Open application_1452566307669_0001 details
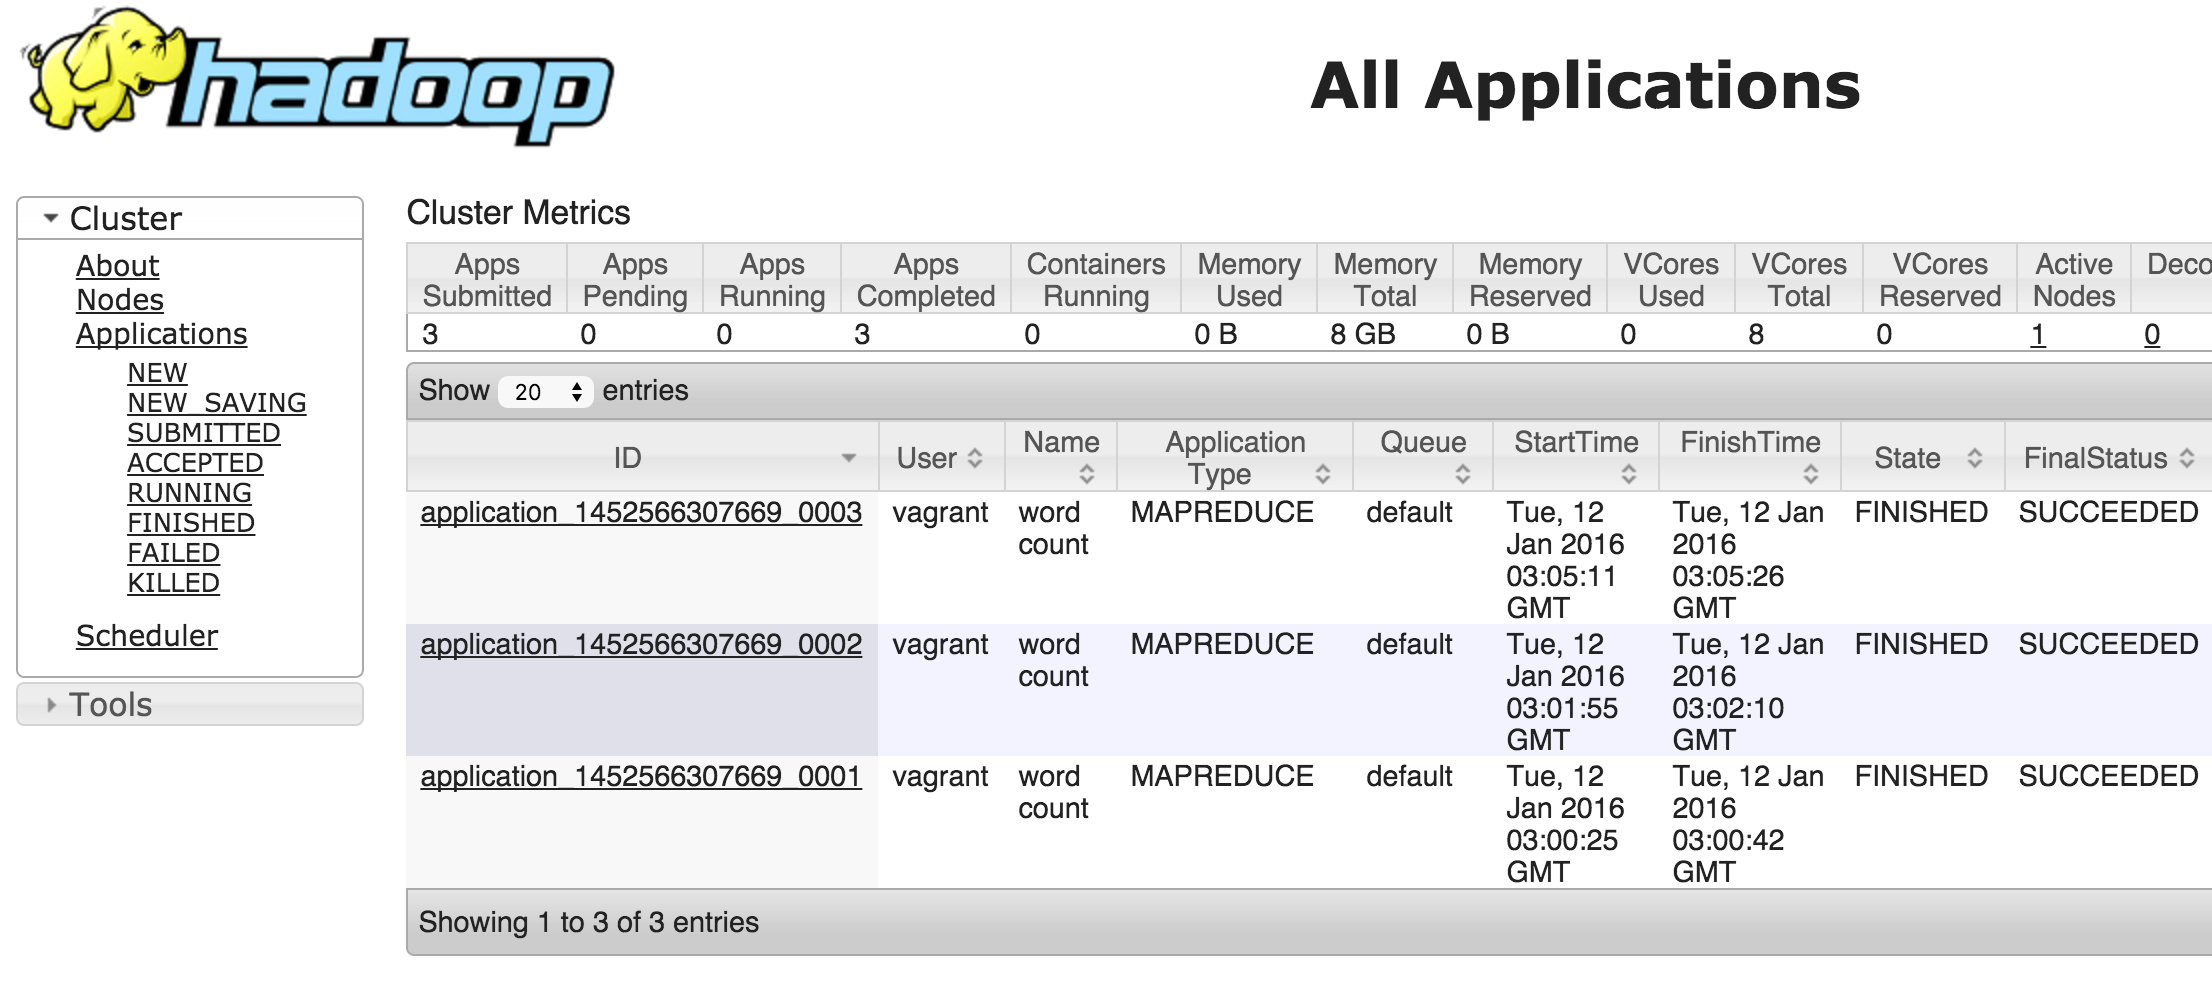The height and width of the screenshot is (982, 2212). 641,776
